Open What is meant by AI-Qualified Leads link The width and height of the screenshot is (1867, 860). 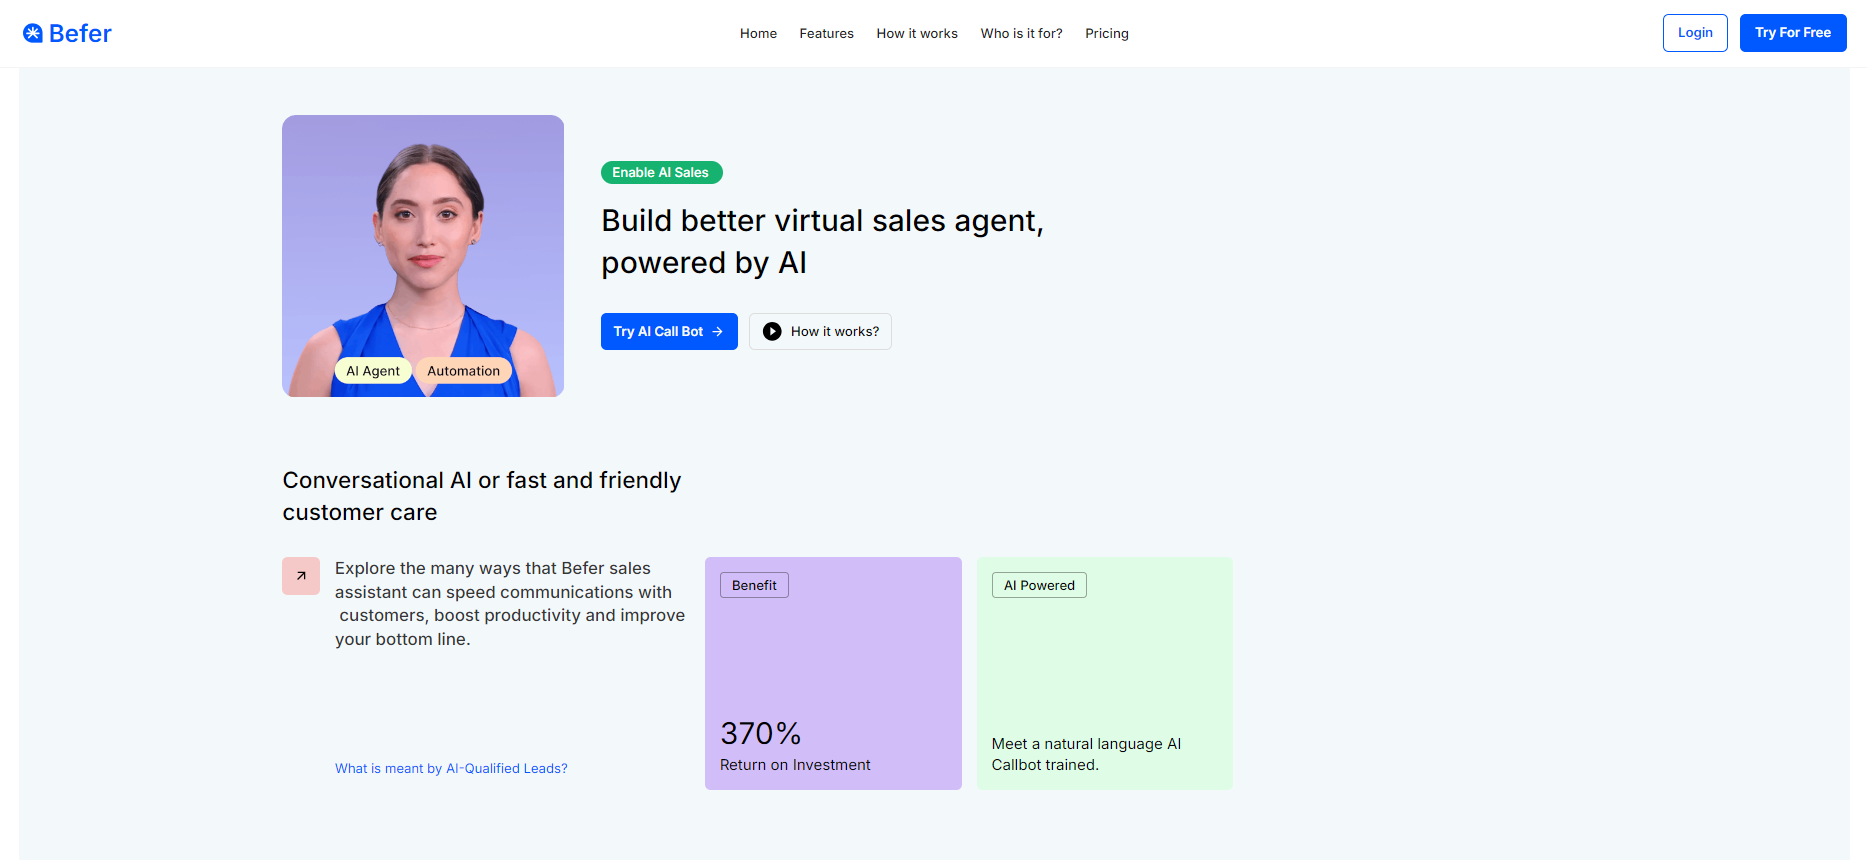point(451,768)
